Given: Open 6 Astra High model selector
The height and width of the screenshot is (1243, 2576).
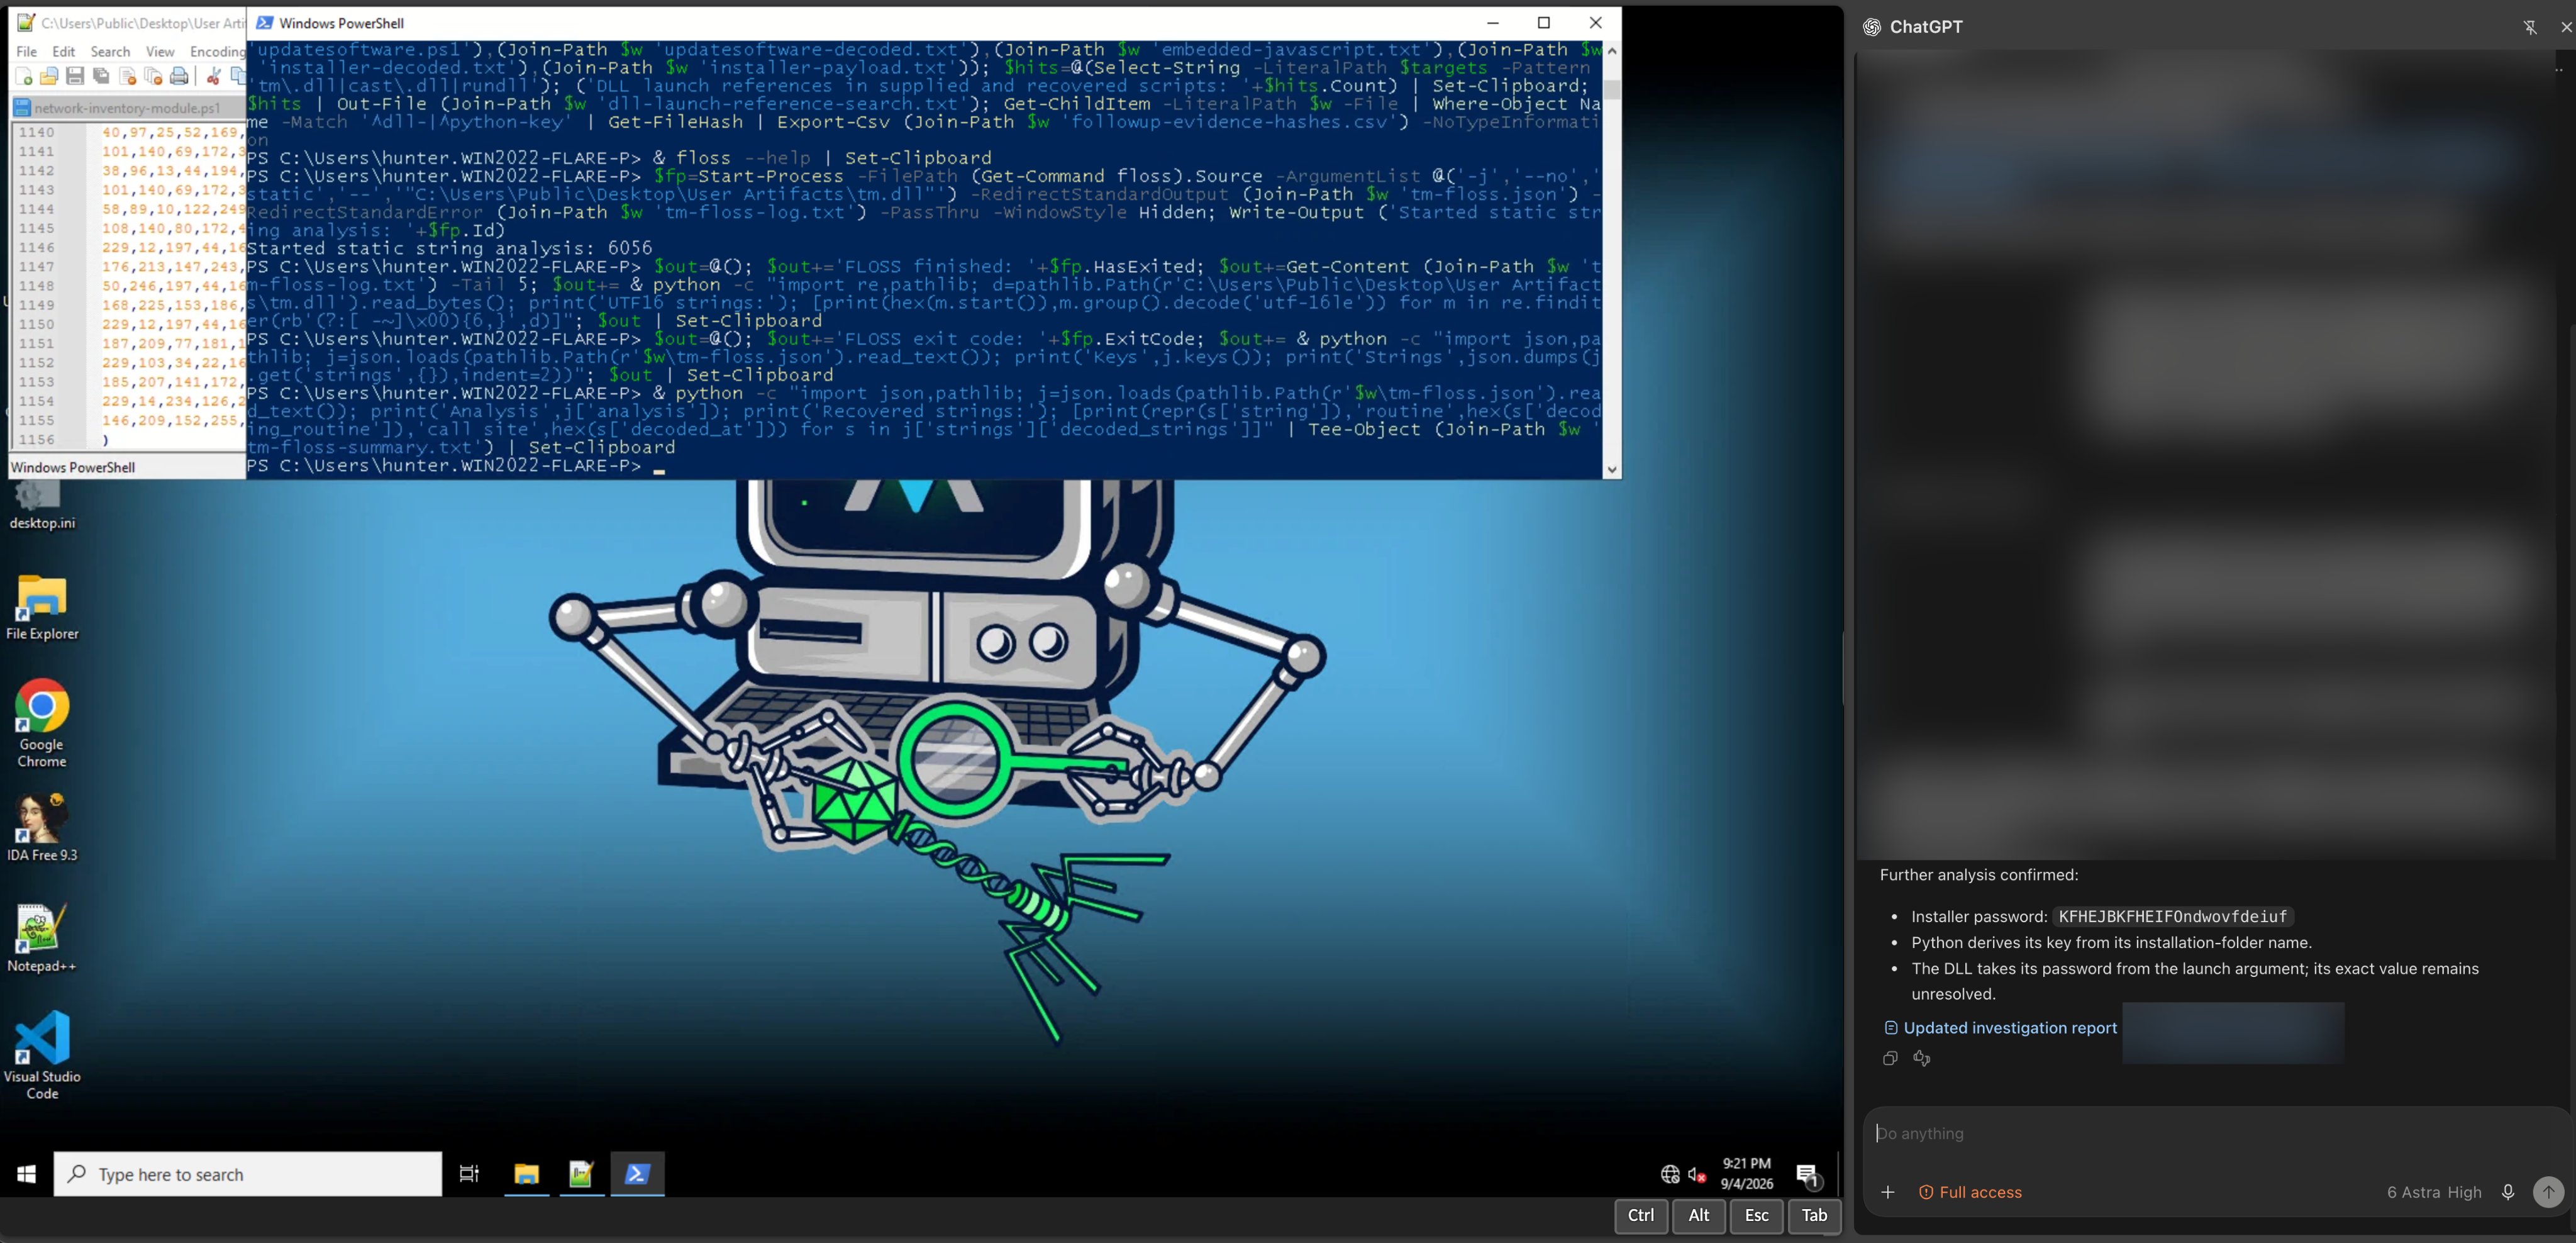Looking at the screenshot, I should [x=2434, y=1192].
